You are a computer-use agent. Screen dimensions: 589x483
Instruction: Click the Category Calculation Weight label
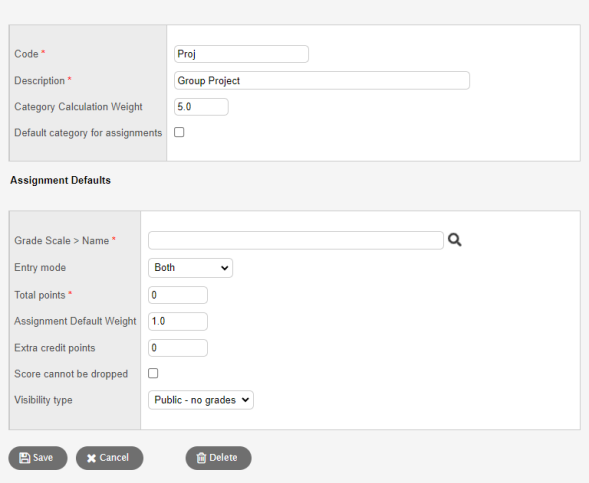click(79, 107)
